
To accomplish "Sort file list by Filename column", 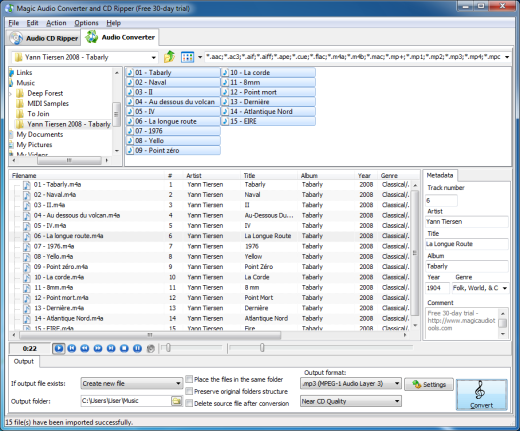I will click(87, 176).
